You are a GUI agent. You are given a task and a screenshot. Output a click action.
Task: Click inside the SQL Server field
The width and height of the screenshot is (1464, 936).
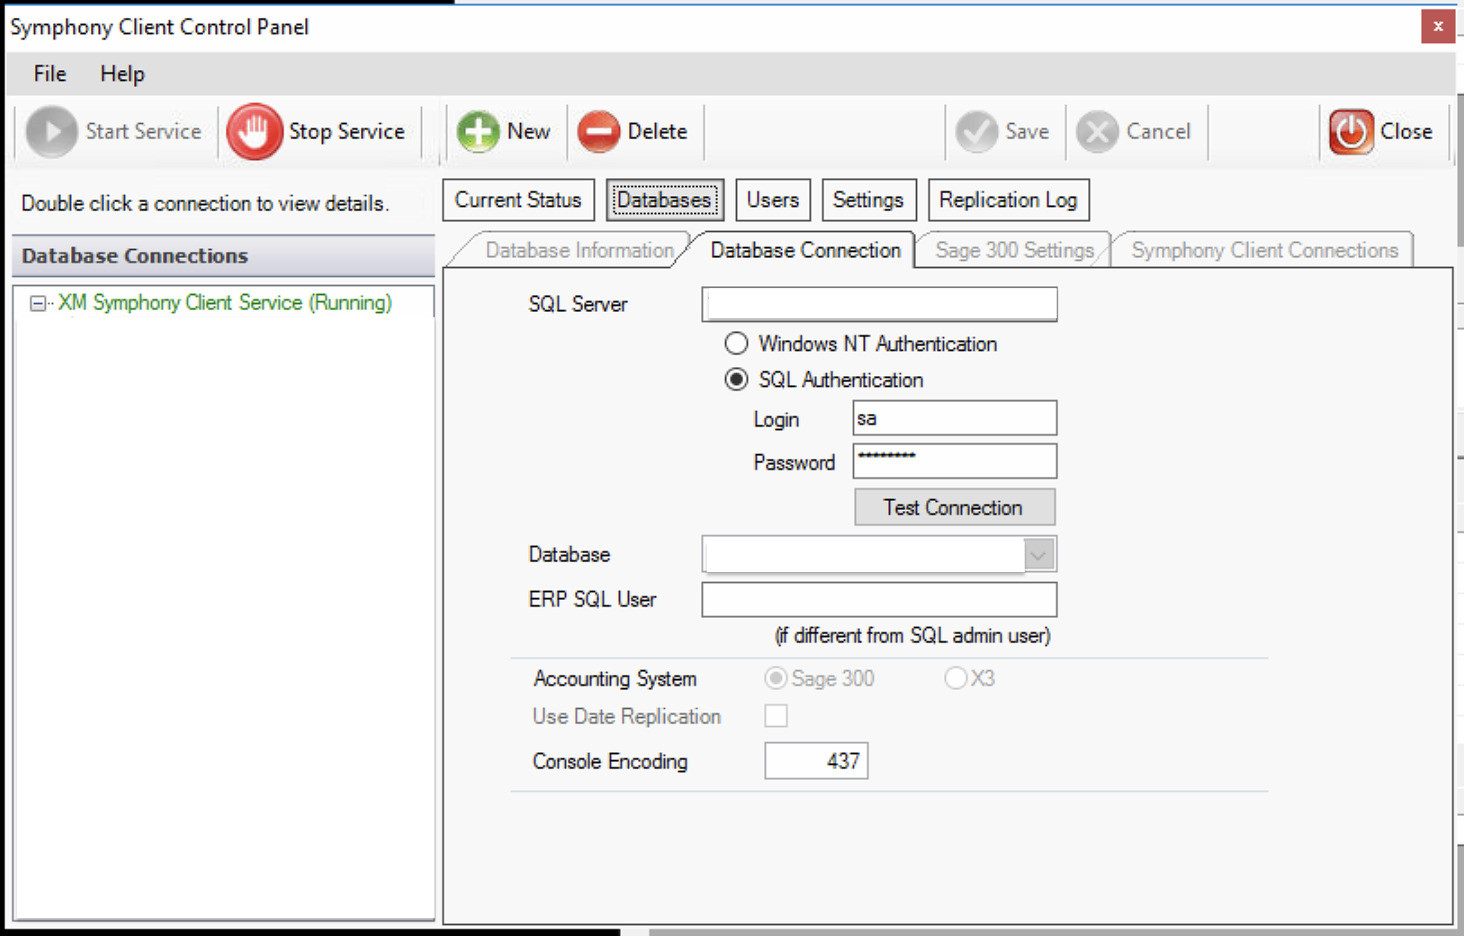coord(879,304)
